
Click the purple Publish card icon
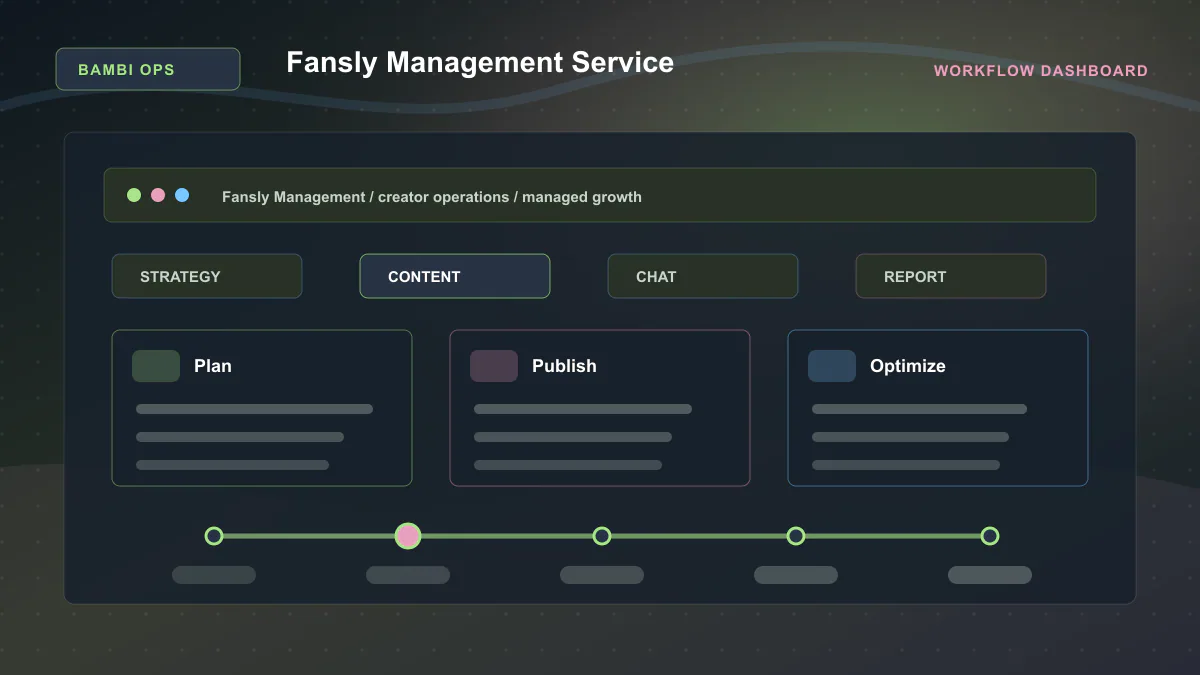tap(494, 366)
